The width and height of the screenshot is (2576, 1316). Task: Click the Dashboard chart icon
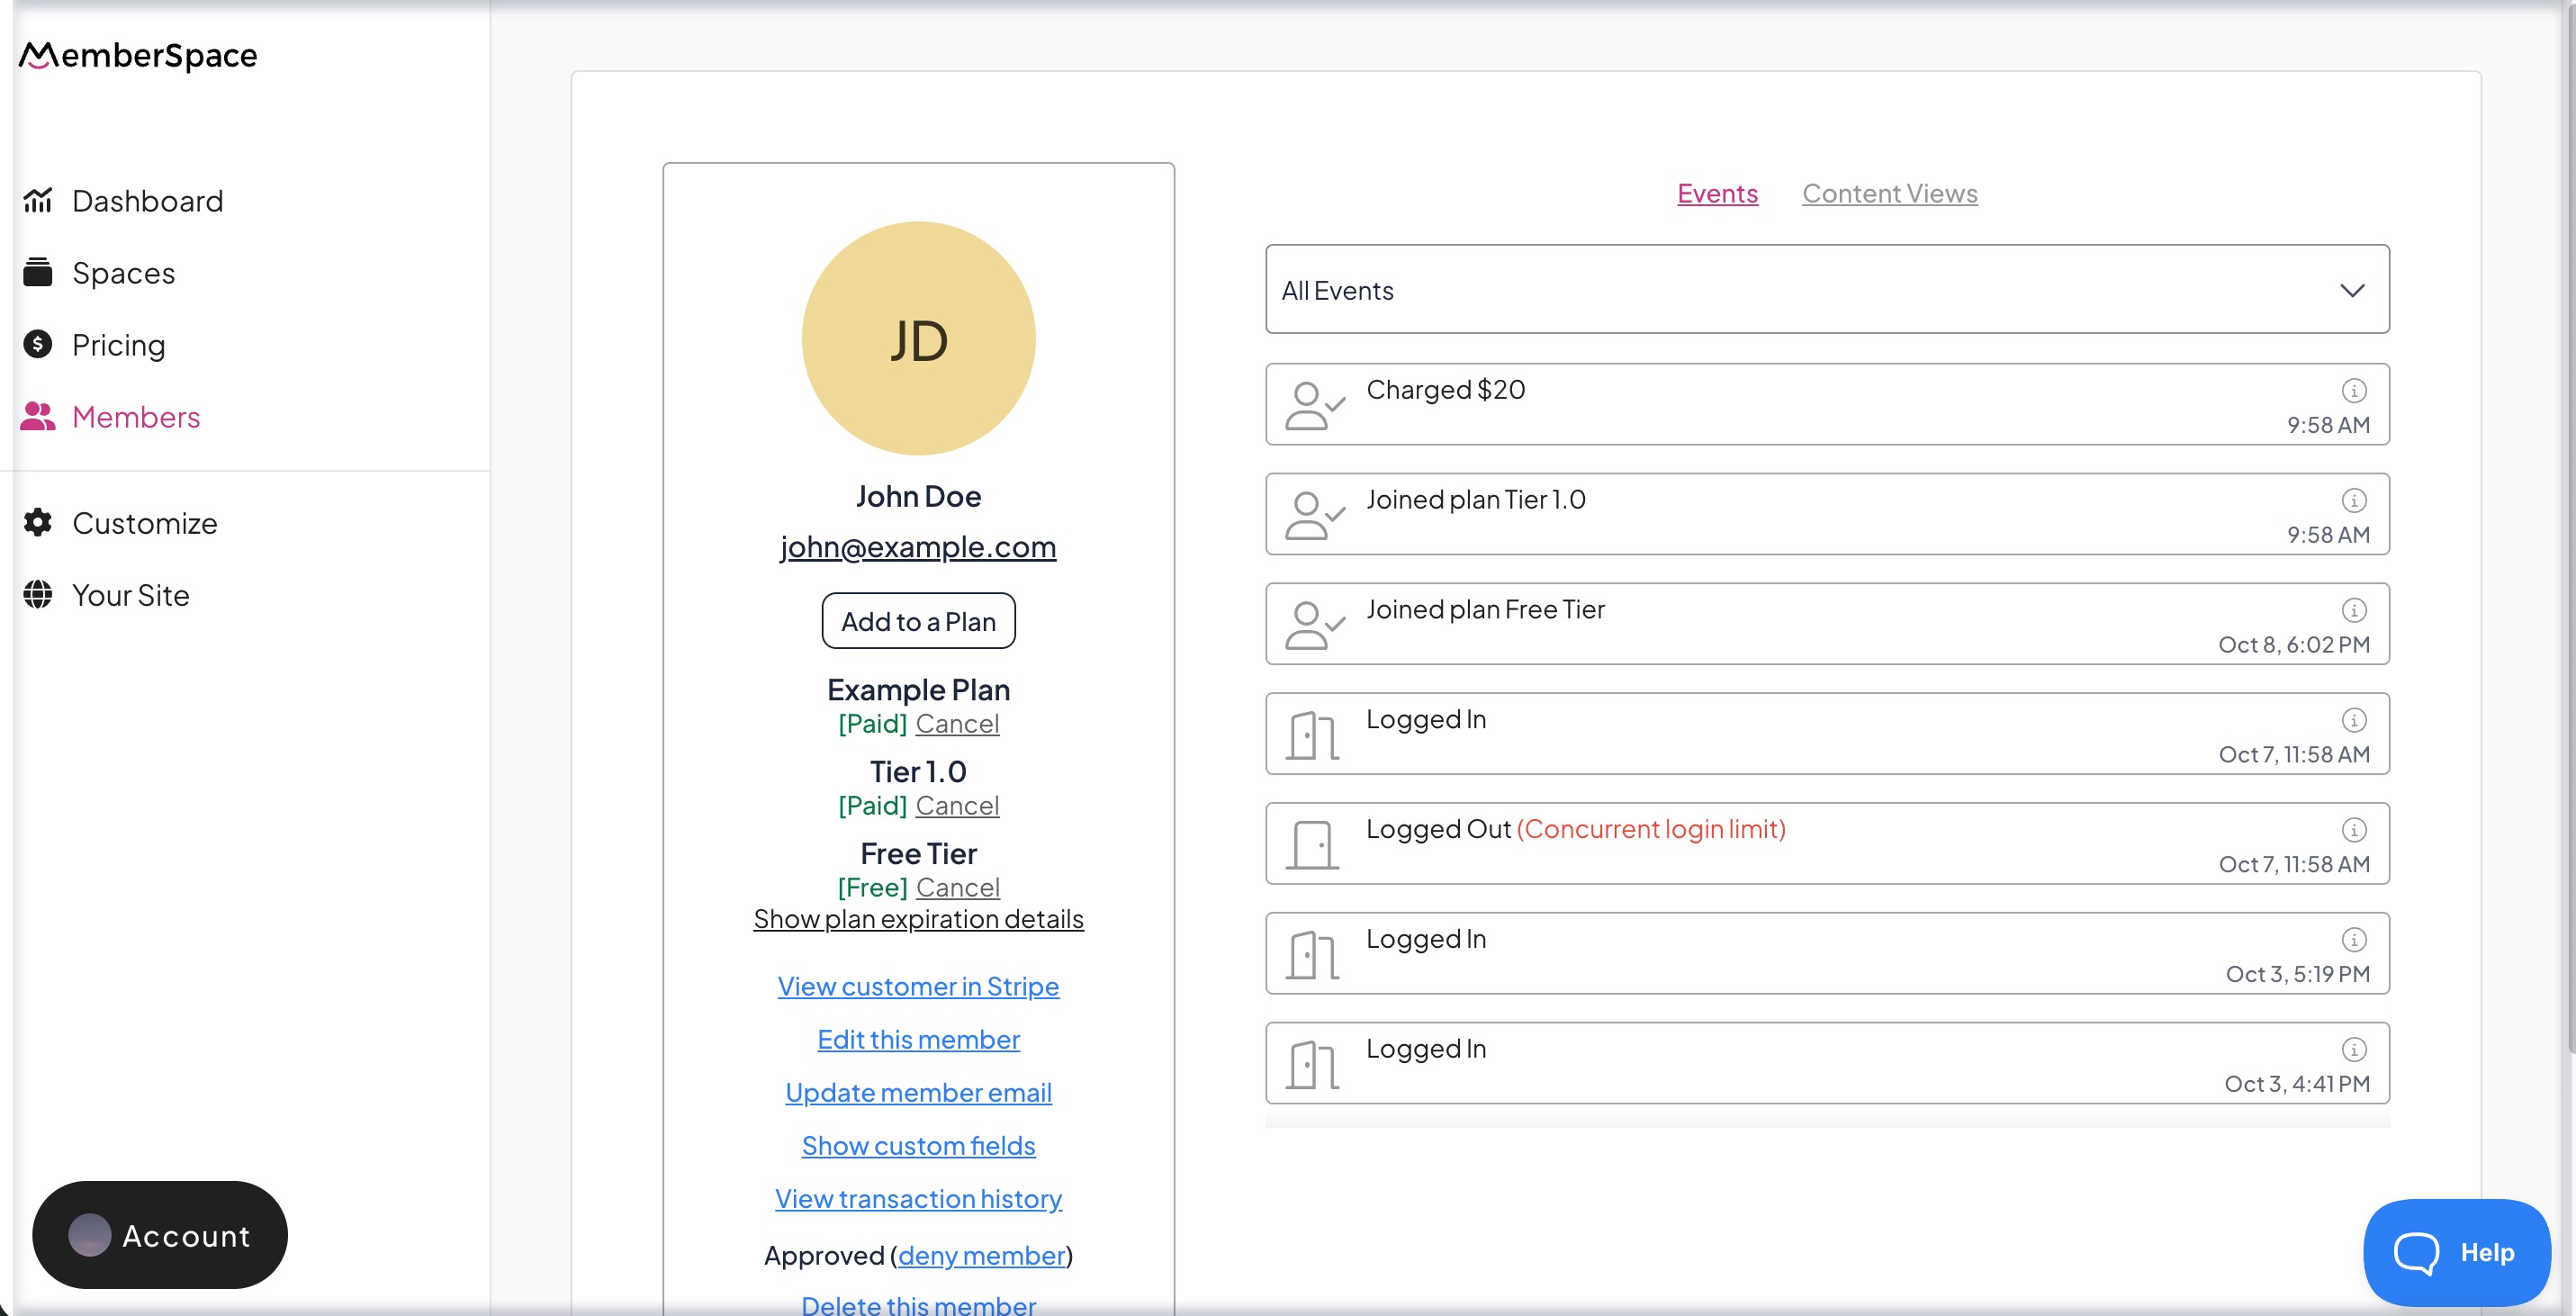37,201
